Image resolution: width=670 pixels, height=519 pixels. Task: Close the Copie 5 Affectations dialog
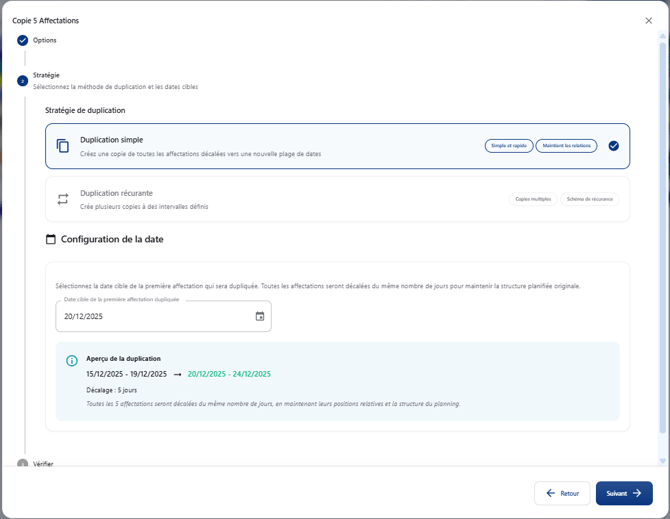648,20
